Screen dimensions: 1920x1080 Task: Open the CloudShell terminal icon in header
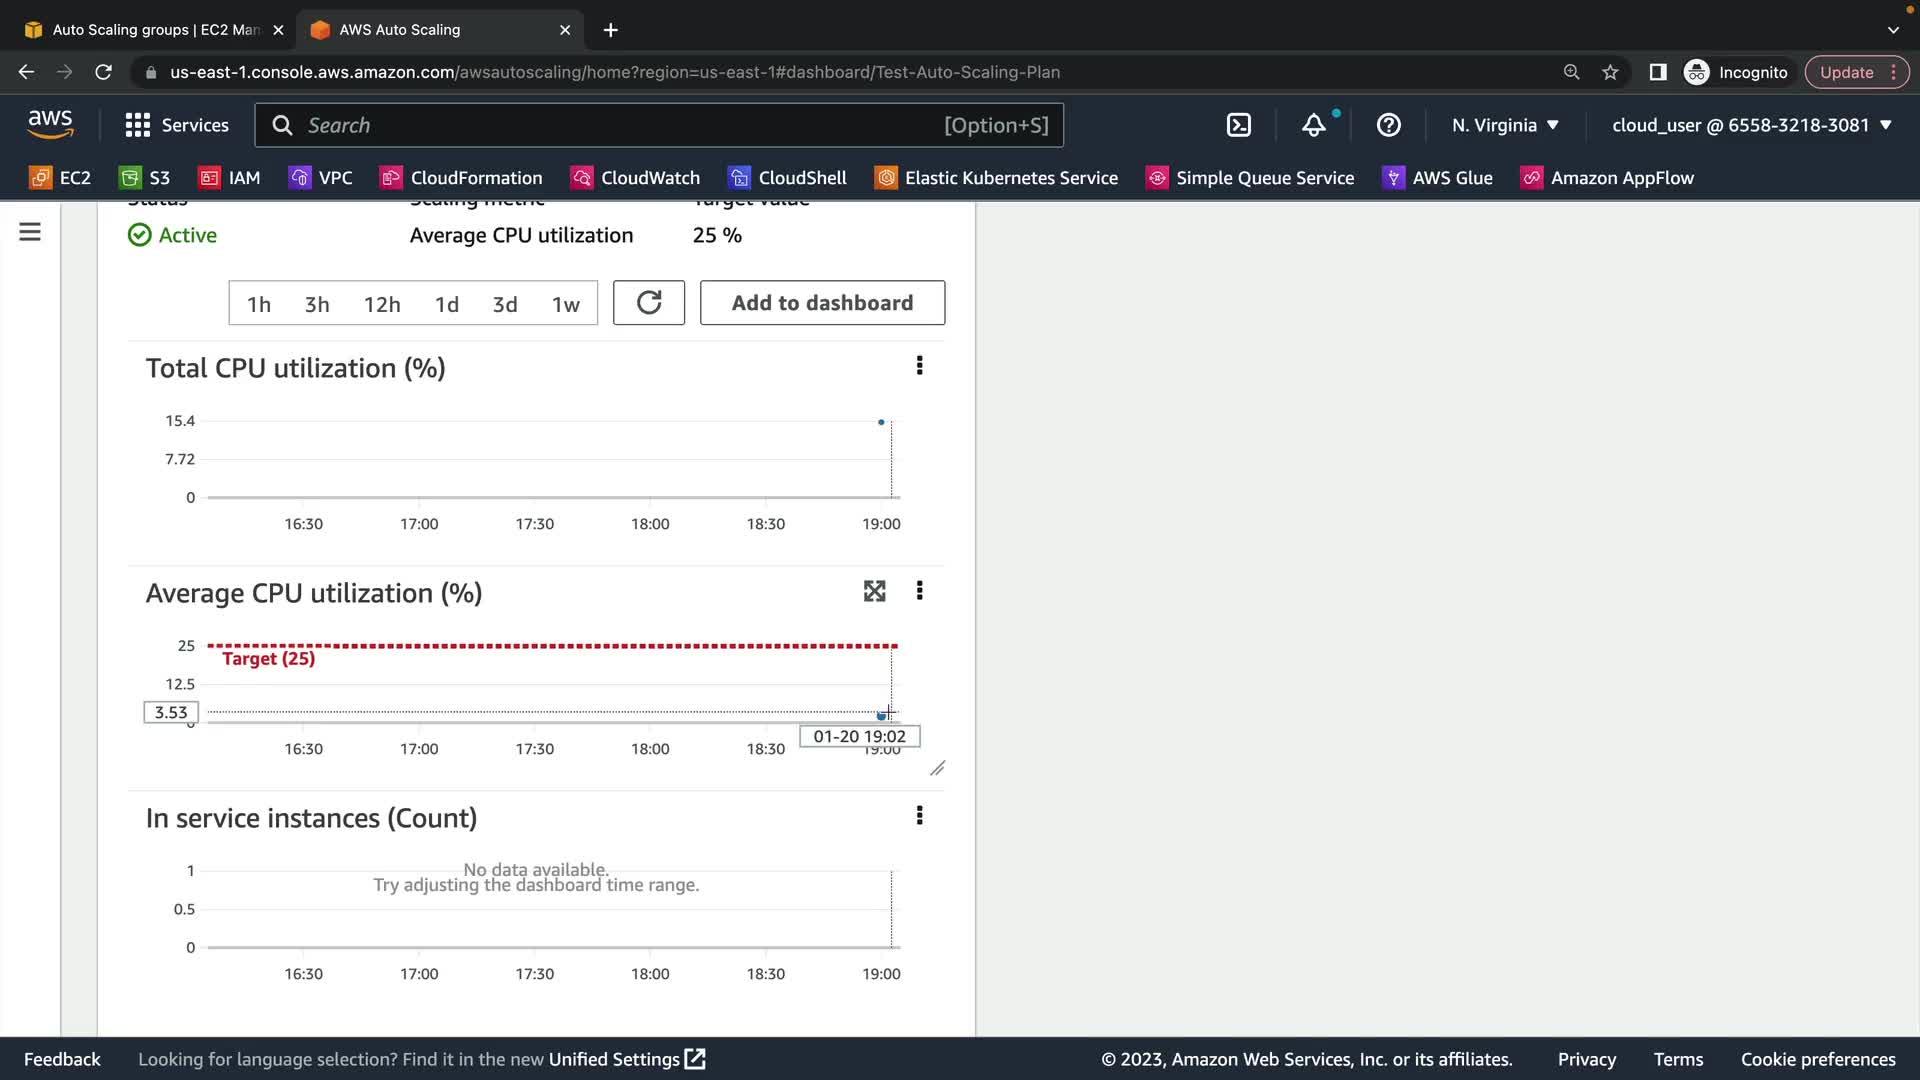point(1238,125)
